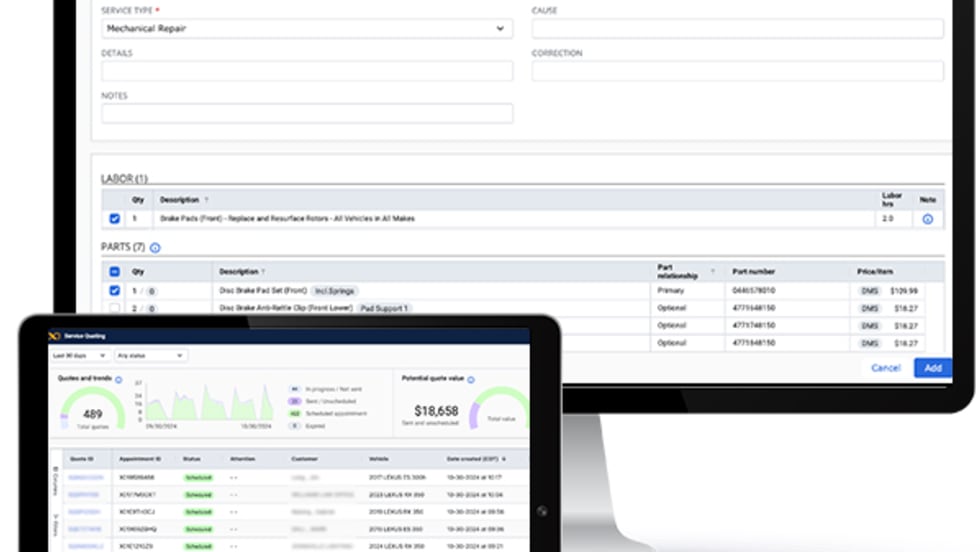This screenshot has width=980, height=552.
Task: Click the note icon in the labor row
Action: point(927,219)
